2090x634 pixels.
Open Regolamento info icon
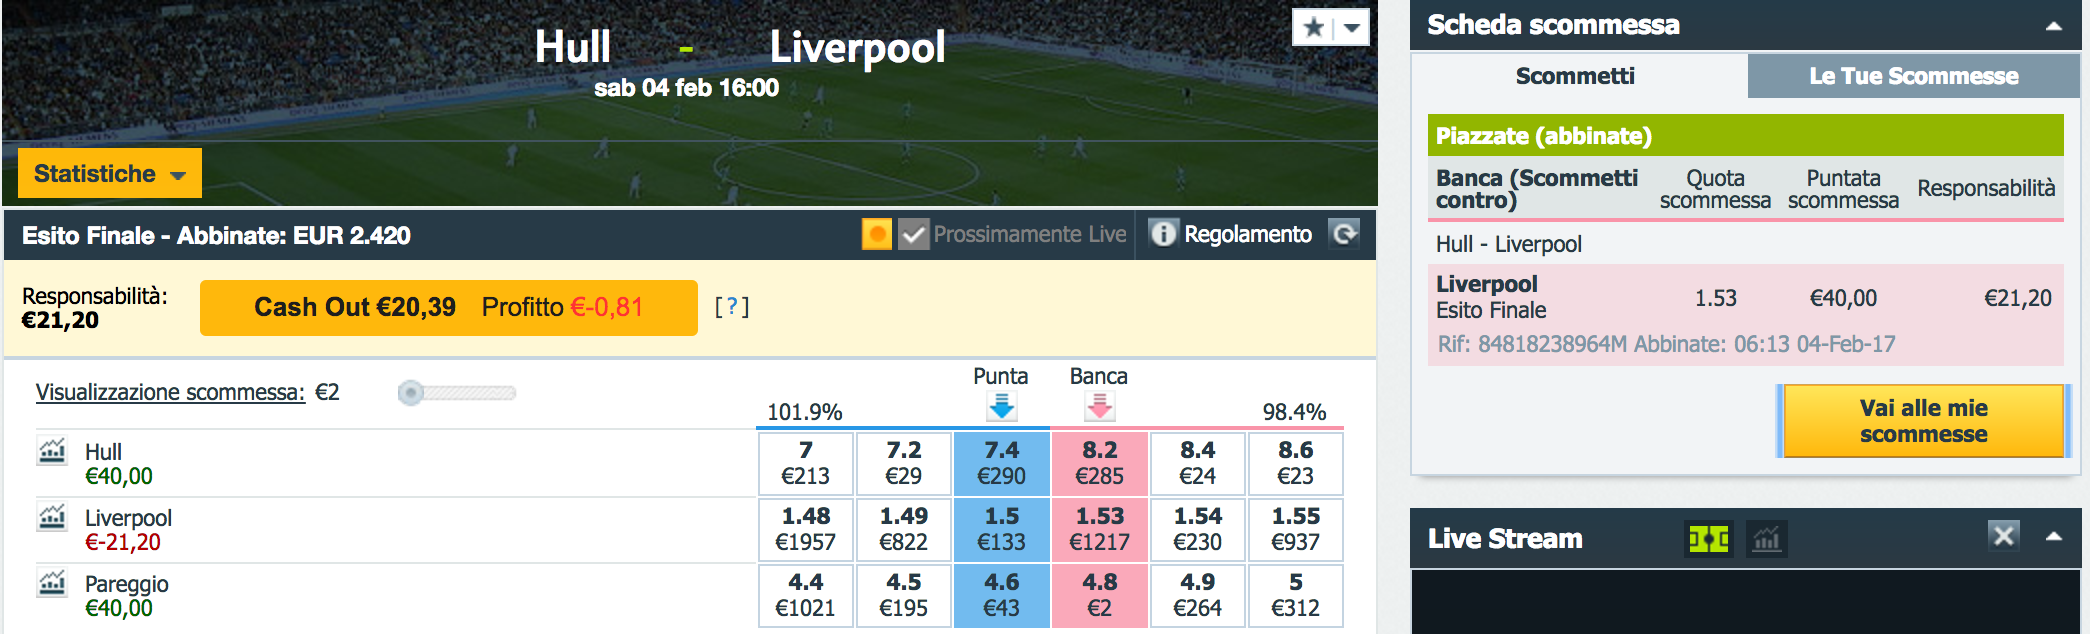1163,234
